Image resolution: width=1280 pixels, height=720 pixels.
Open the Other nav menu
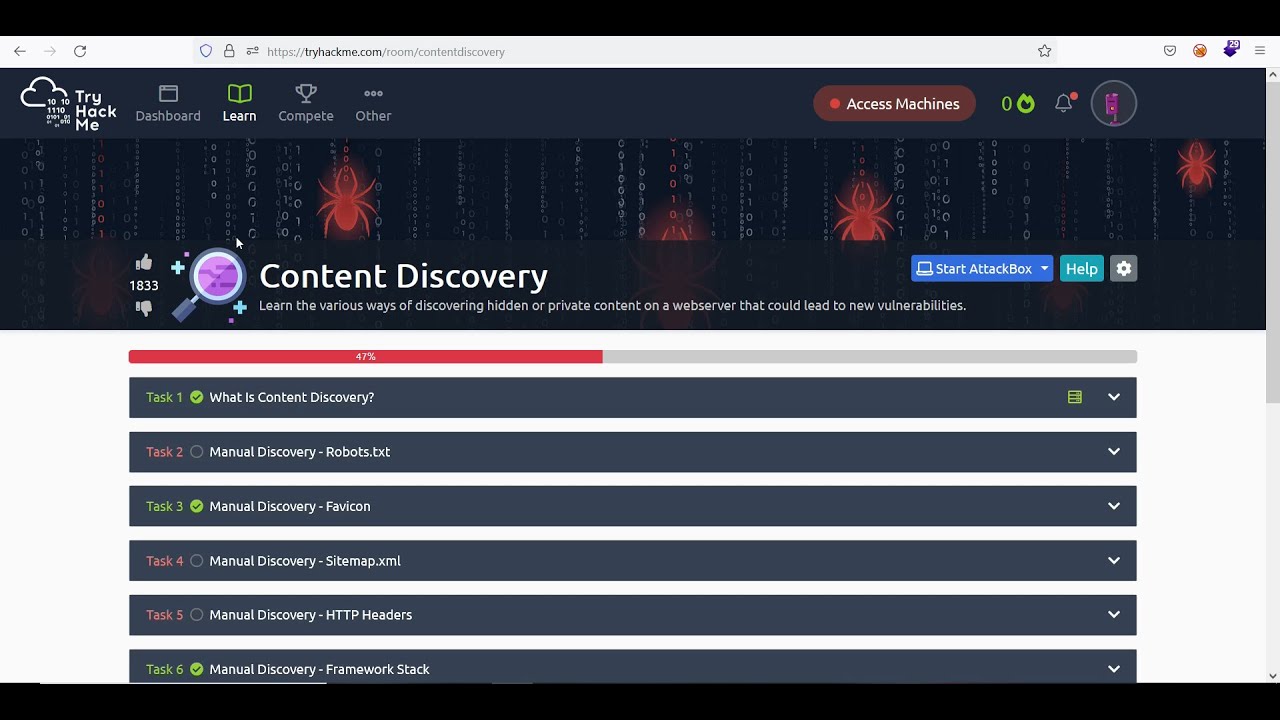coord(373,104)
